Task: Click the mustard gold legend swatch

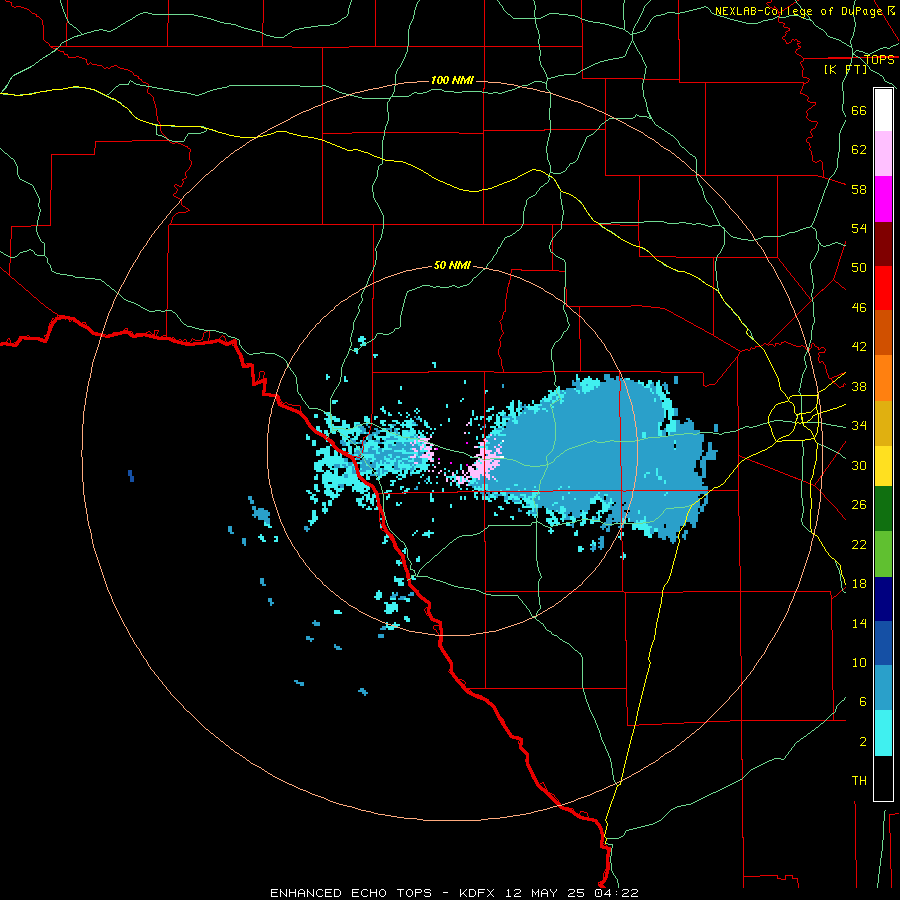Action: pos(883,423)
